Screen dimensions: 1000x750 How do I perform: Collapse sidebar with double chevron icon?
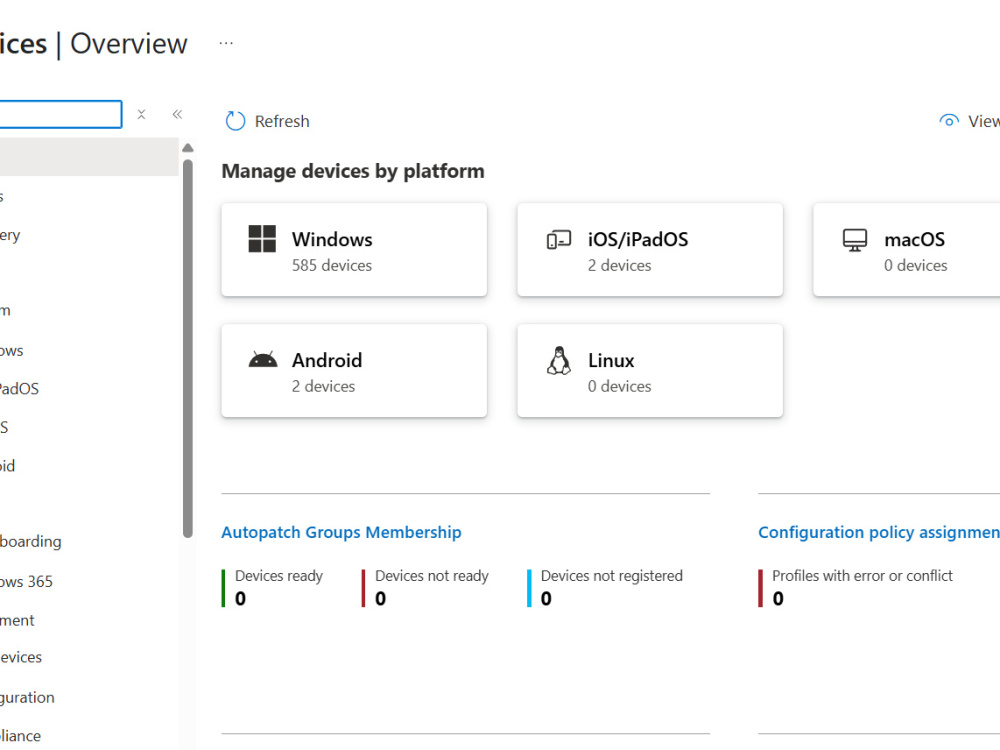point(177,114)
